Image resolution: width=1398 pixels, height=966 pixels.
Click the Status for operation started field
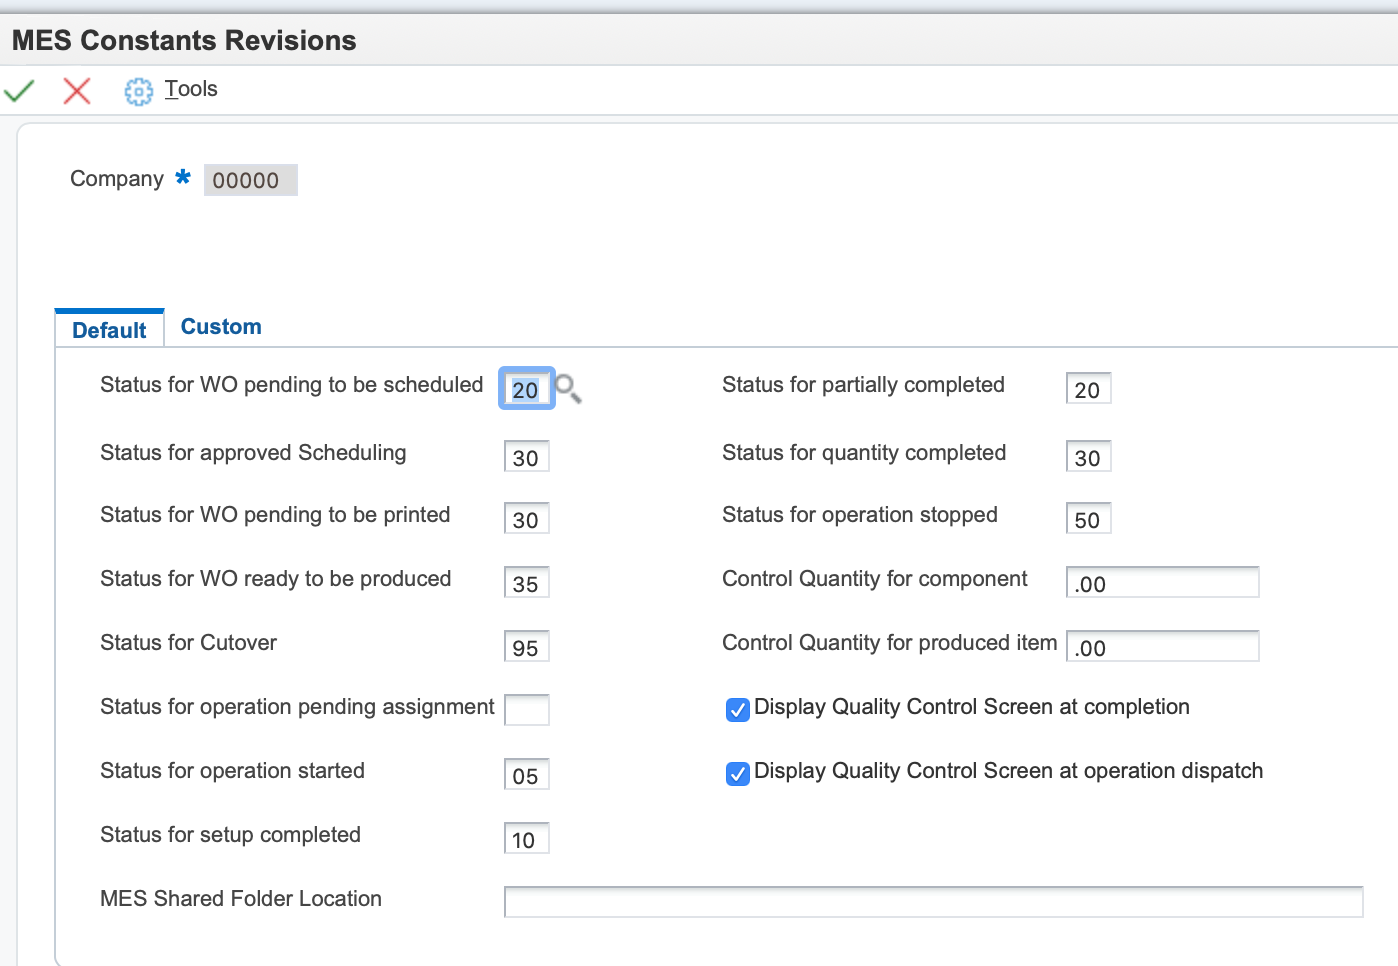[527, 775]
